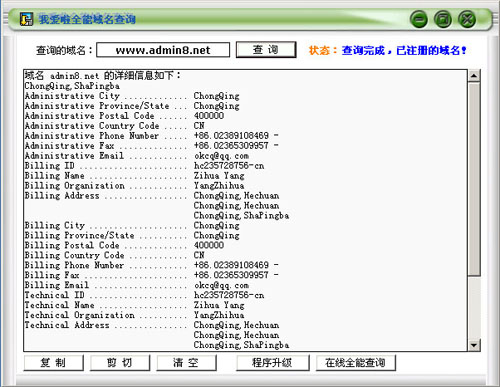Maximize the window using the green square button

point(443,19)
